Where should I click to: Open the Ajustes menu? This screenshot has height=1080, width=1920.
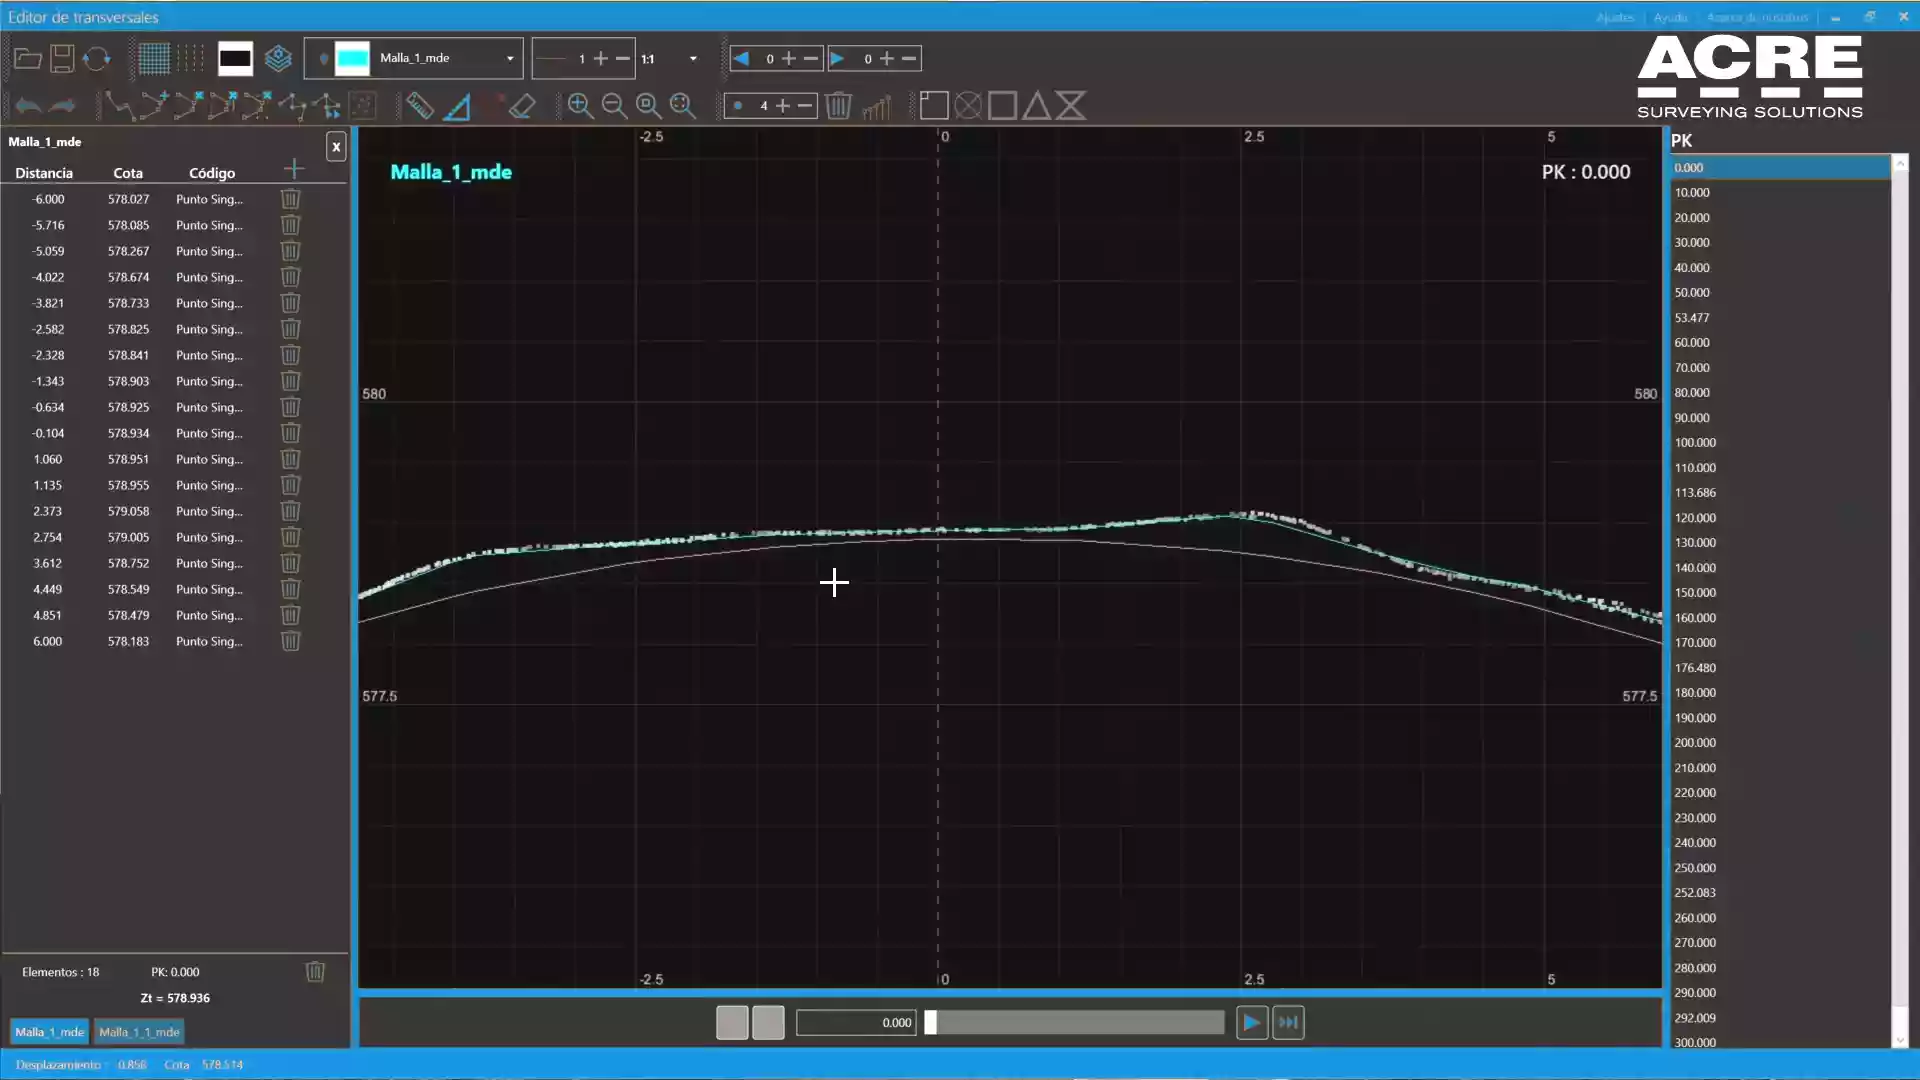(1615, 17)
